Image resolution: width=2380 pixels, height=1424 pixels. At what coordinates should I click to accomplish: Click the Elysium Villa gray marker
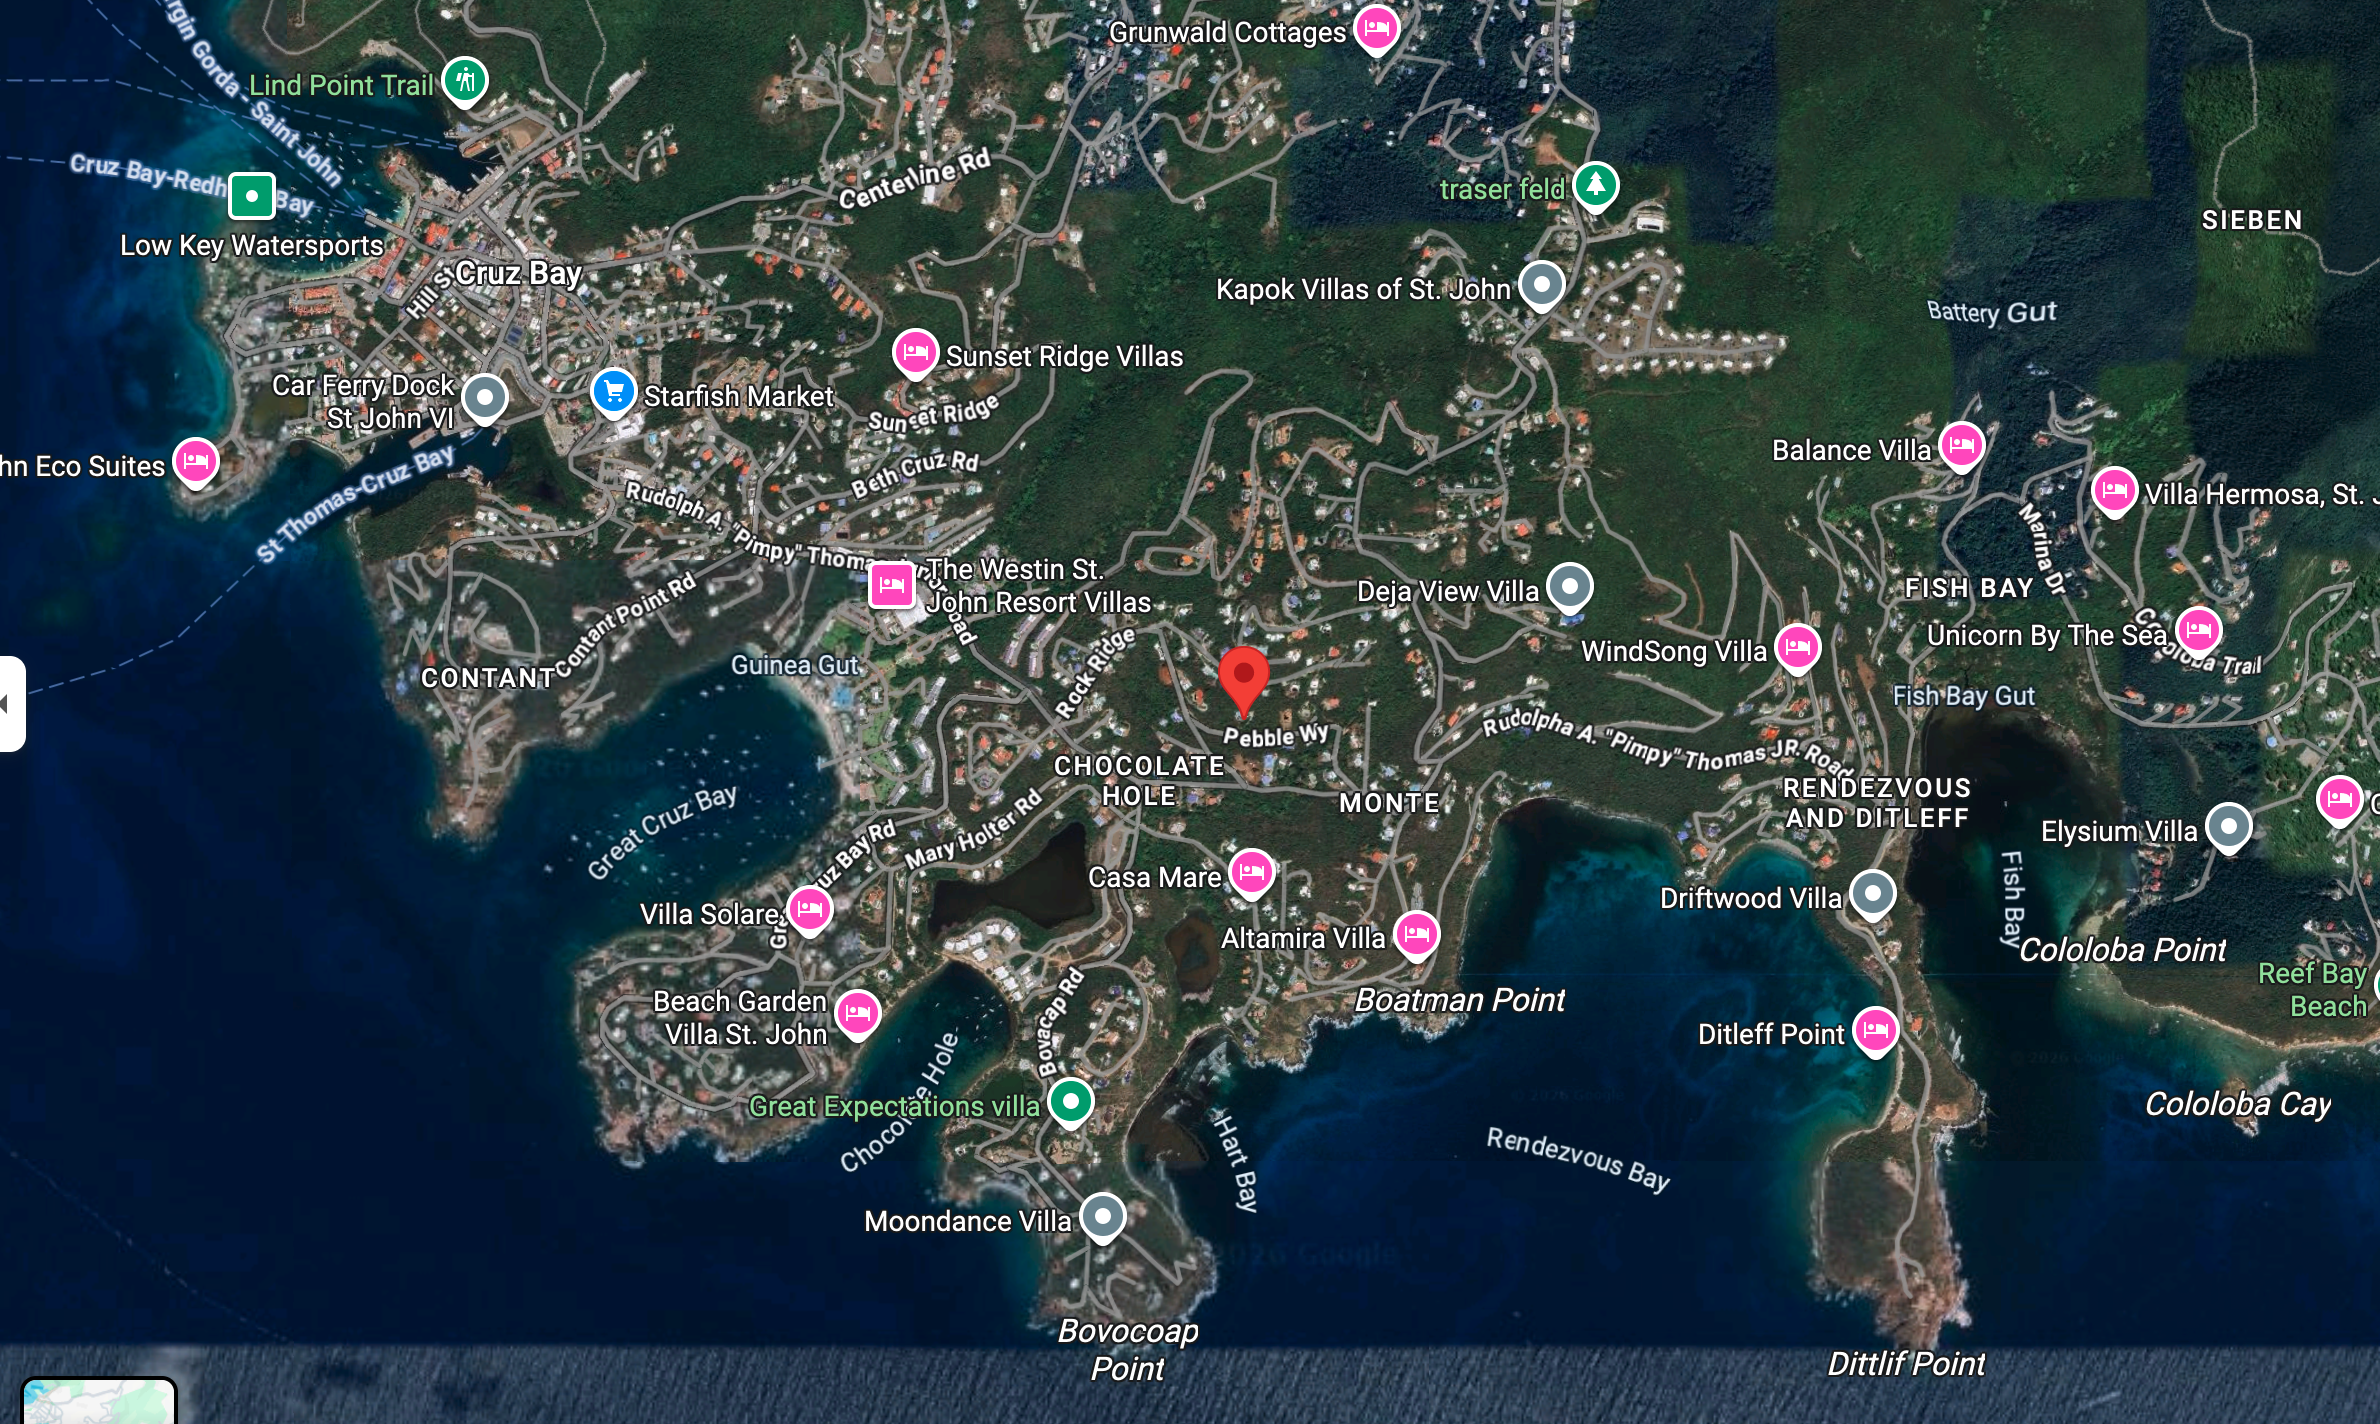[2229, 828]
